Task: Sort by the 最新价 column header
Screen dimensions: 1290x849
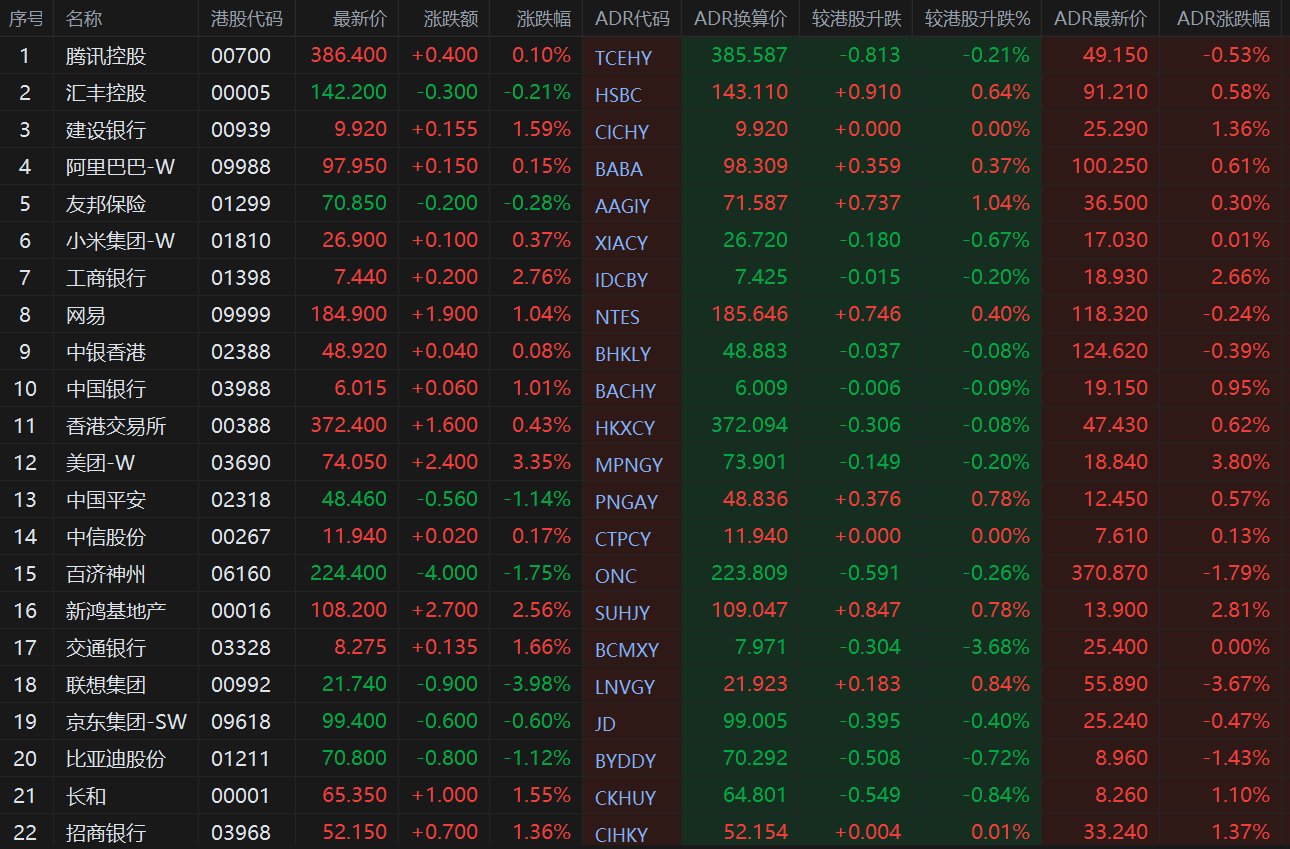Action: pyautogui.click(x=360, y=19)
